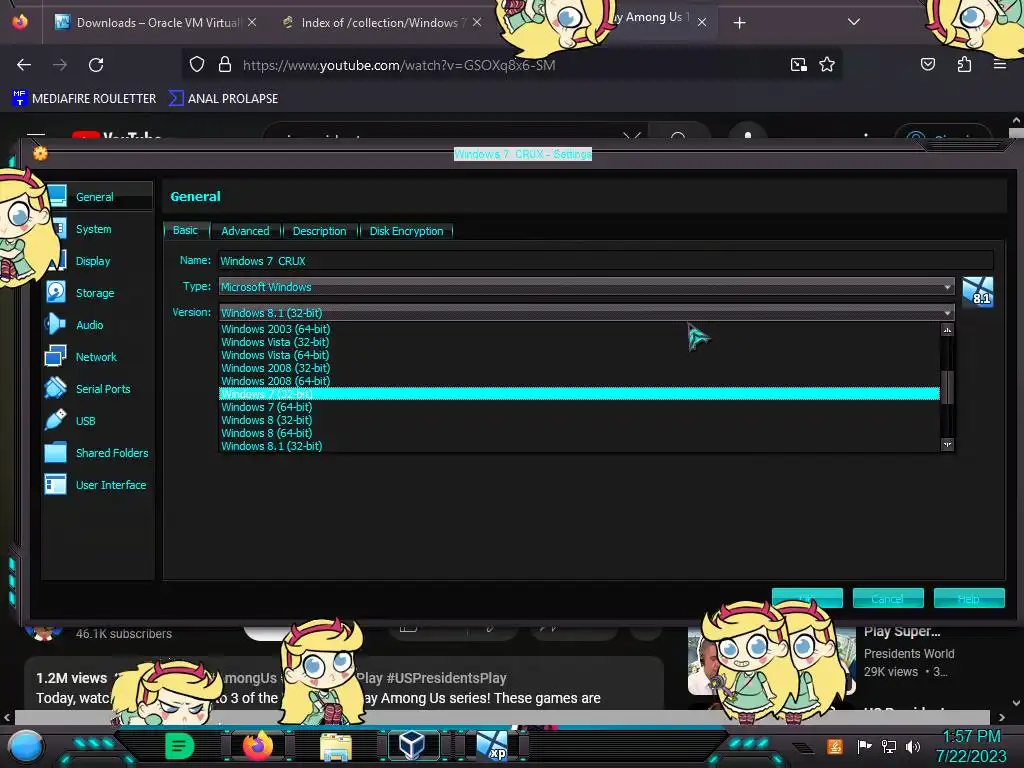The width and height of the screenshot is (1024, 768).
Task: Click the Cancel button in settings
Action: click(888, 598)
